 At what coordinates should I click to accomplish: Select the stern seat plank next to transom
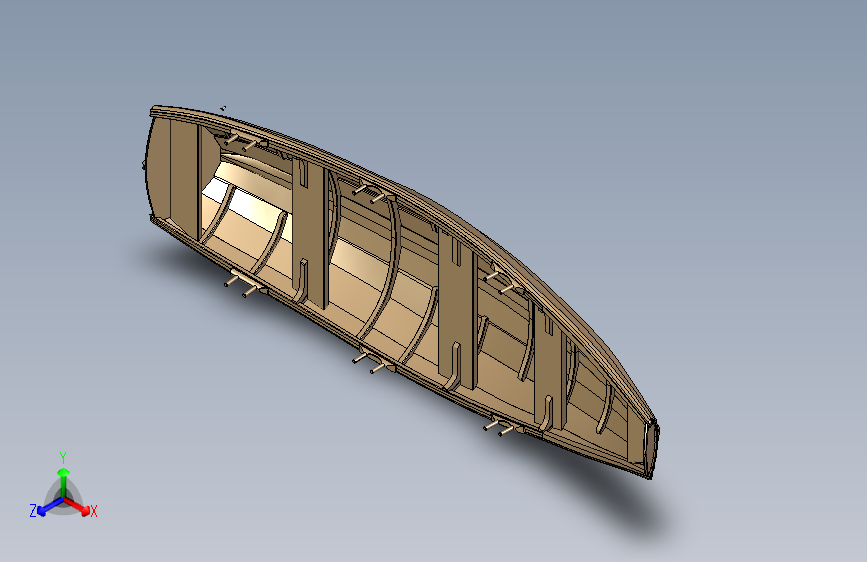click(x=184, y=180)
